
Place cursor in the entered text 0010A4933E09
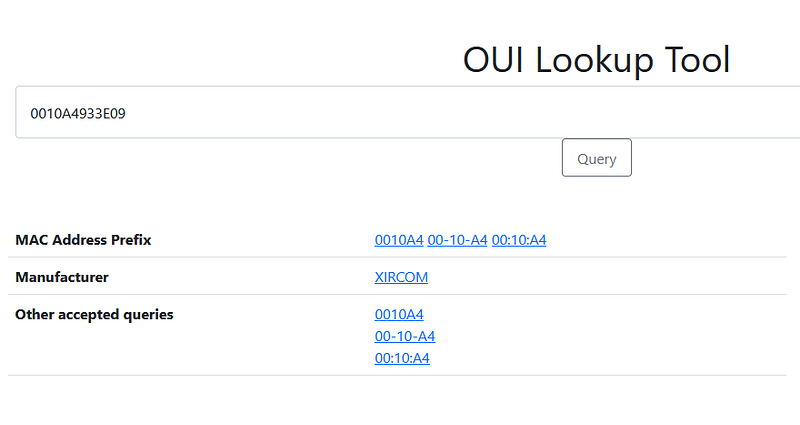click(78, 113)
